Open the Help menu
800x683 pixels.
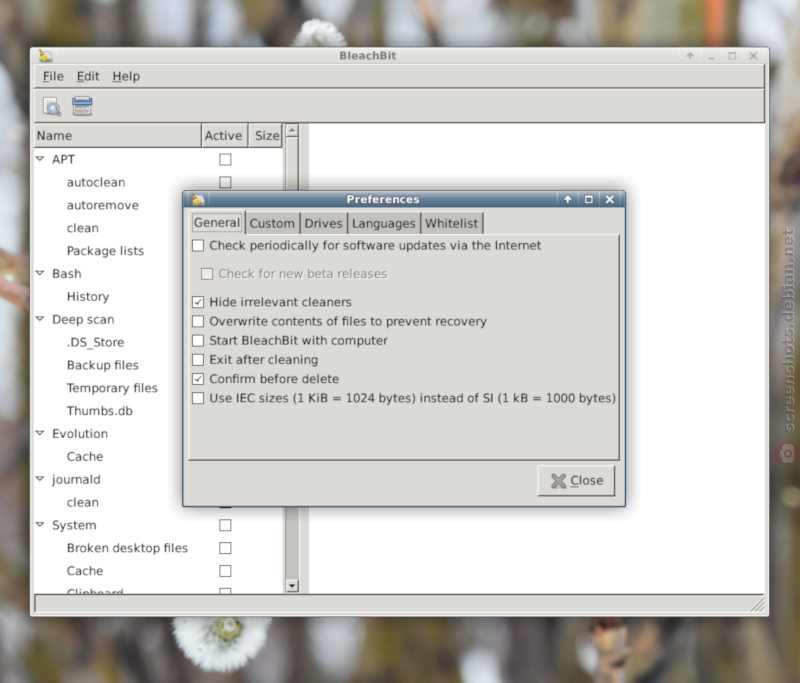coord(126,77)
